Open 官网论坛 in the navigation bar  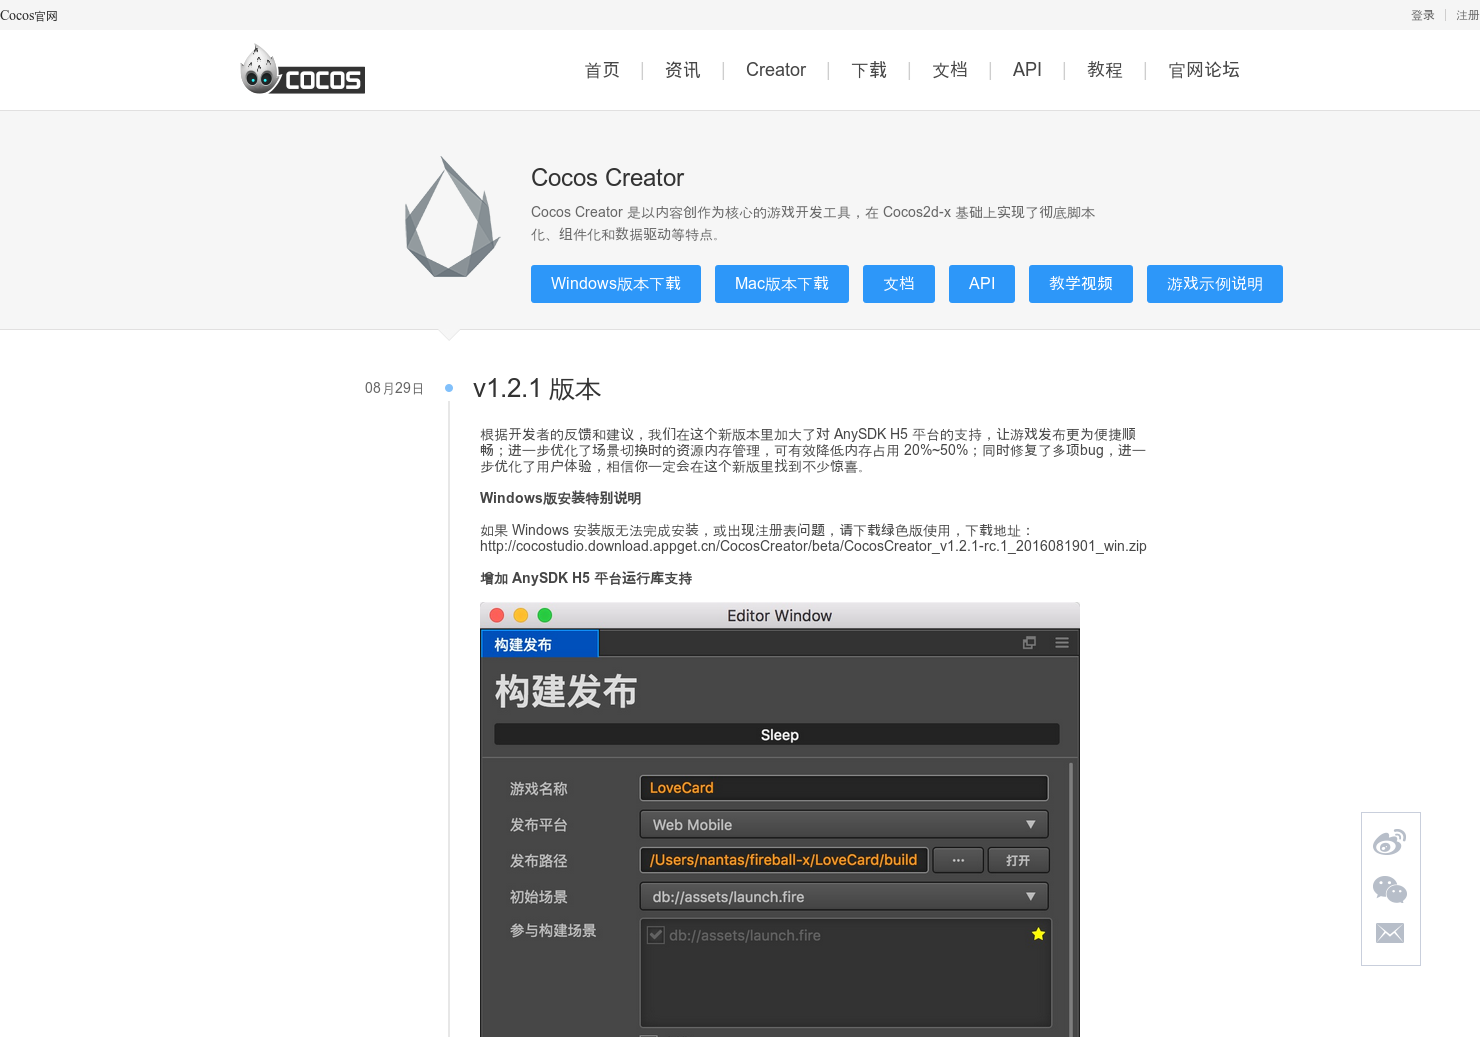click(x=1204, y=70)
